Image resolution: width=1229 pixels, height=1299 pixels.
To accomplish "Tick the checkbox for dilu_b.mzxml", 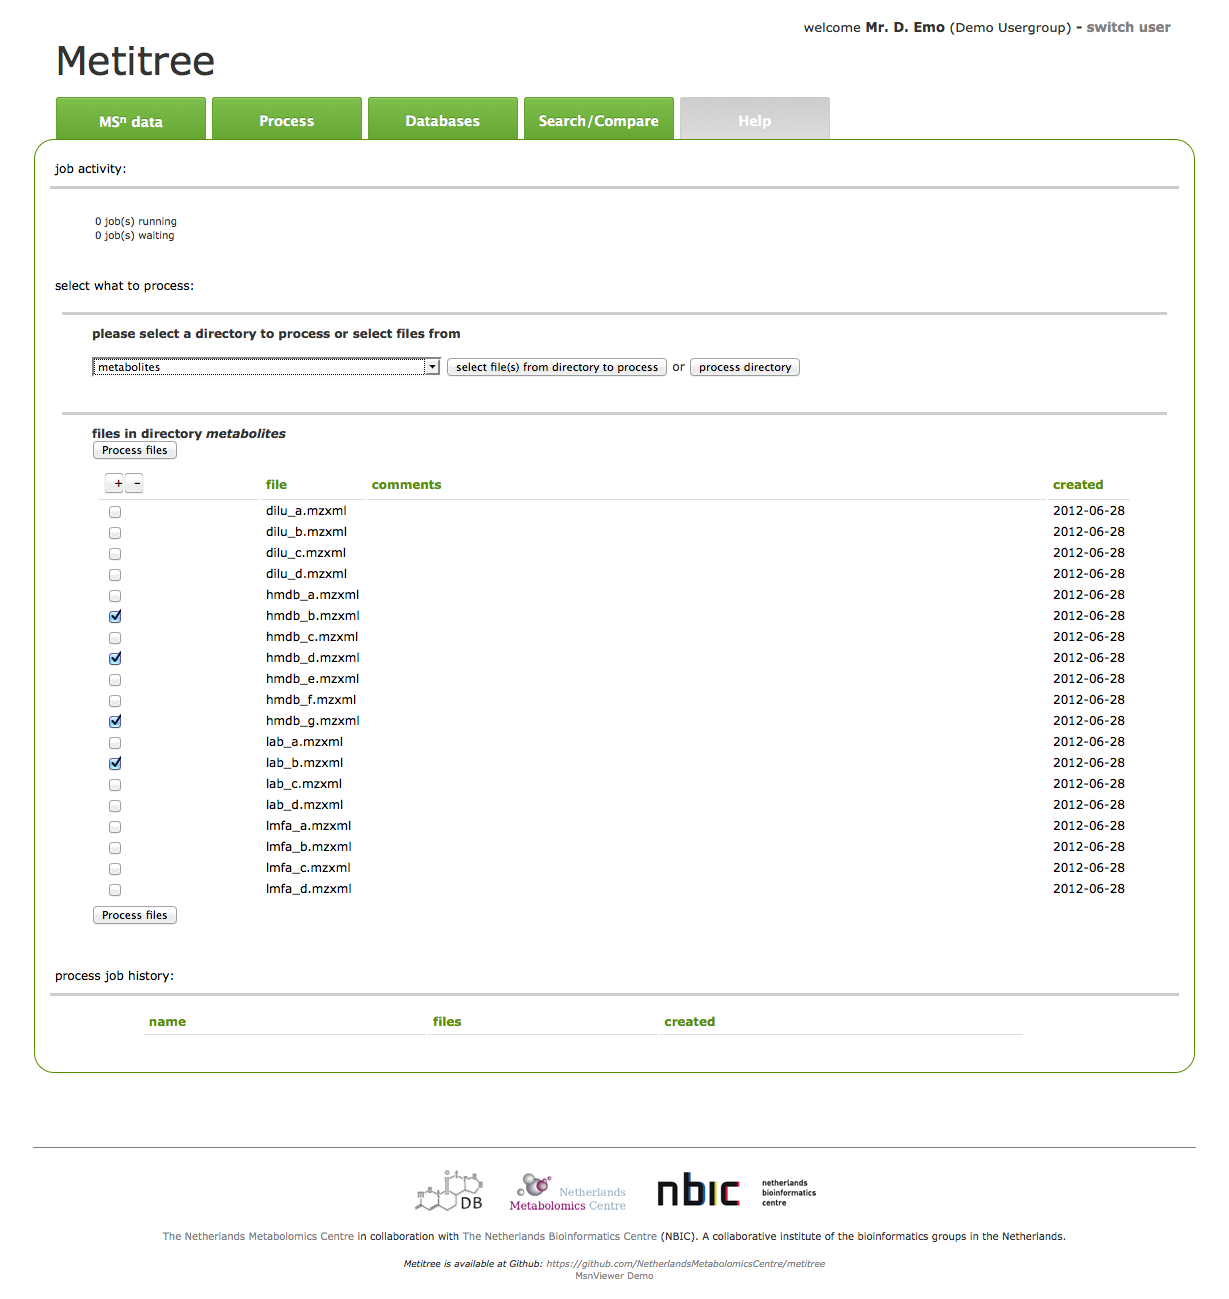I will [x=115, y=533].
